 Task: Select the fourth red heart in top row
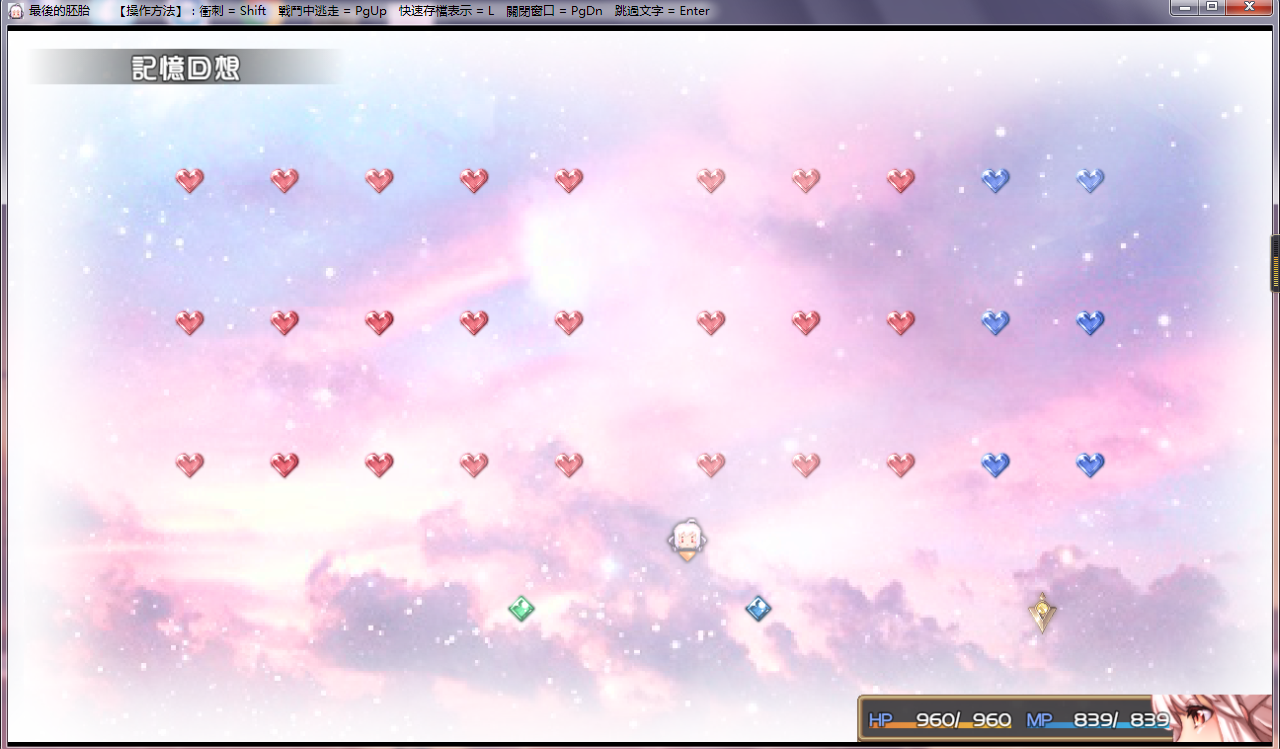(x=474, y=180)
